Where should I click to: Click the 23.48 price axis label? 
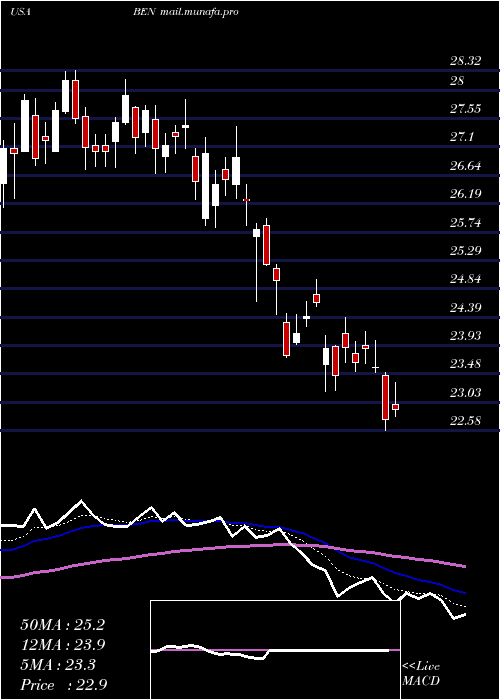coord(465,364)
